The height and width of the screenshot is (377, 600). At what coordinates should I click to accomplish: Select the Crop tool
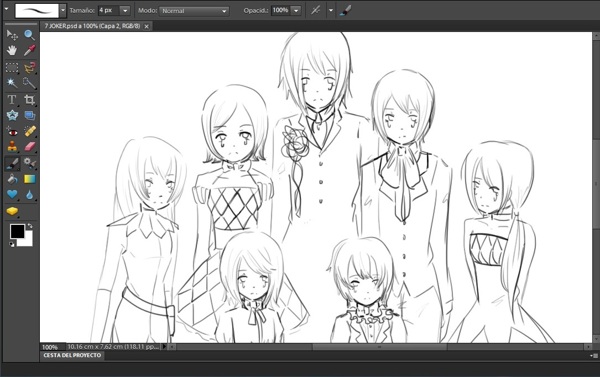click(x=29, y=100)
